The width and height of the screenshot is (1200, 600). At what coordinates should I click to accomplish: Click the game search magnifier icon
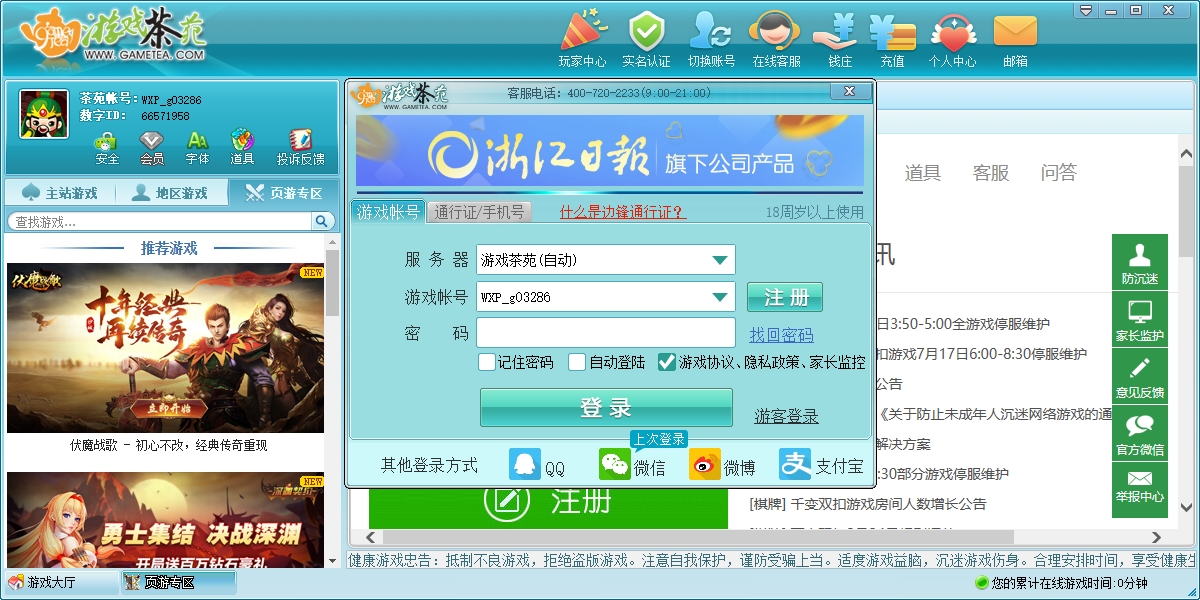322,221
